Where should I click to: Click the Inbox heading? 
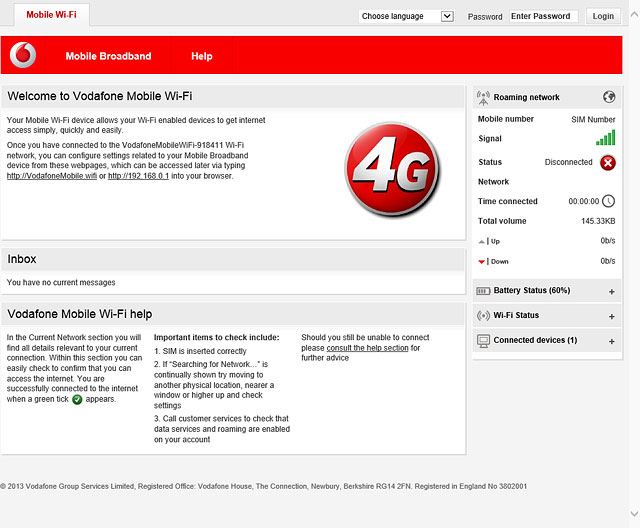(22, 259)
